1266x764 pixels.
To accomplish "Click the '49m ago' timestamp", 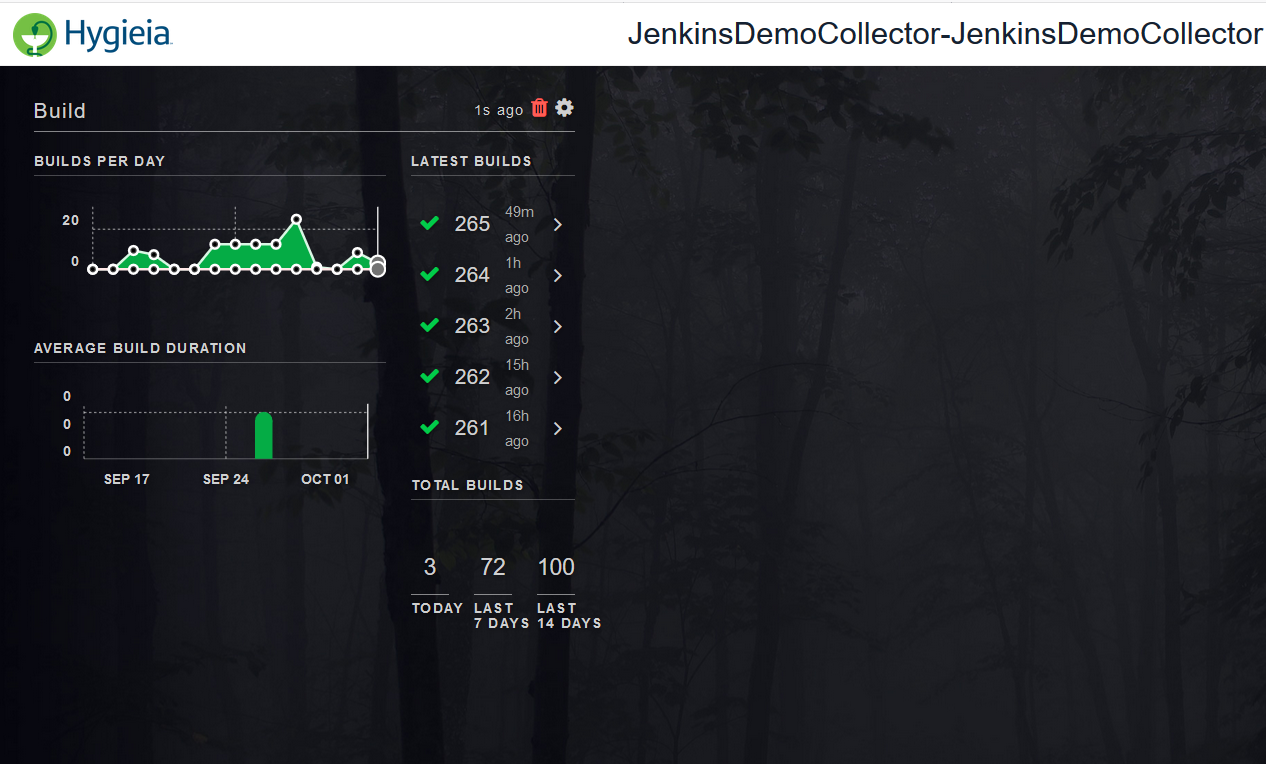I will click(x=519, y=225).
